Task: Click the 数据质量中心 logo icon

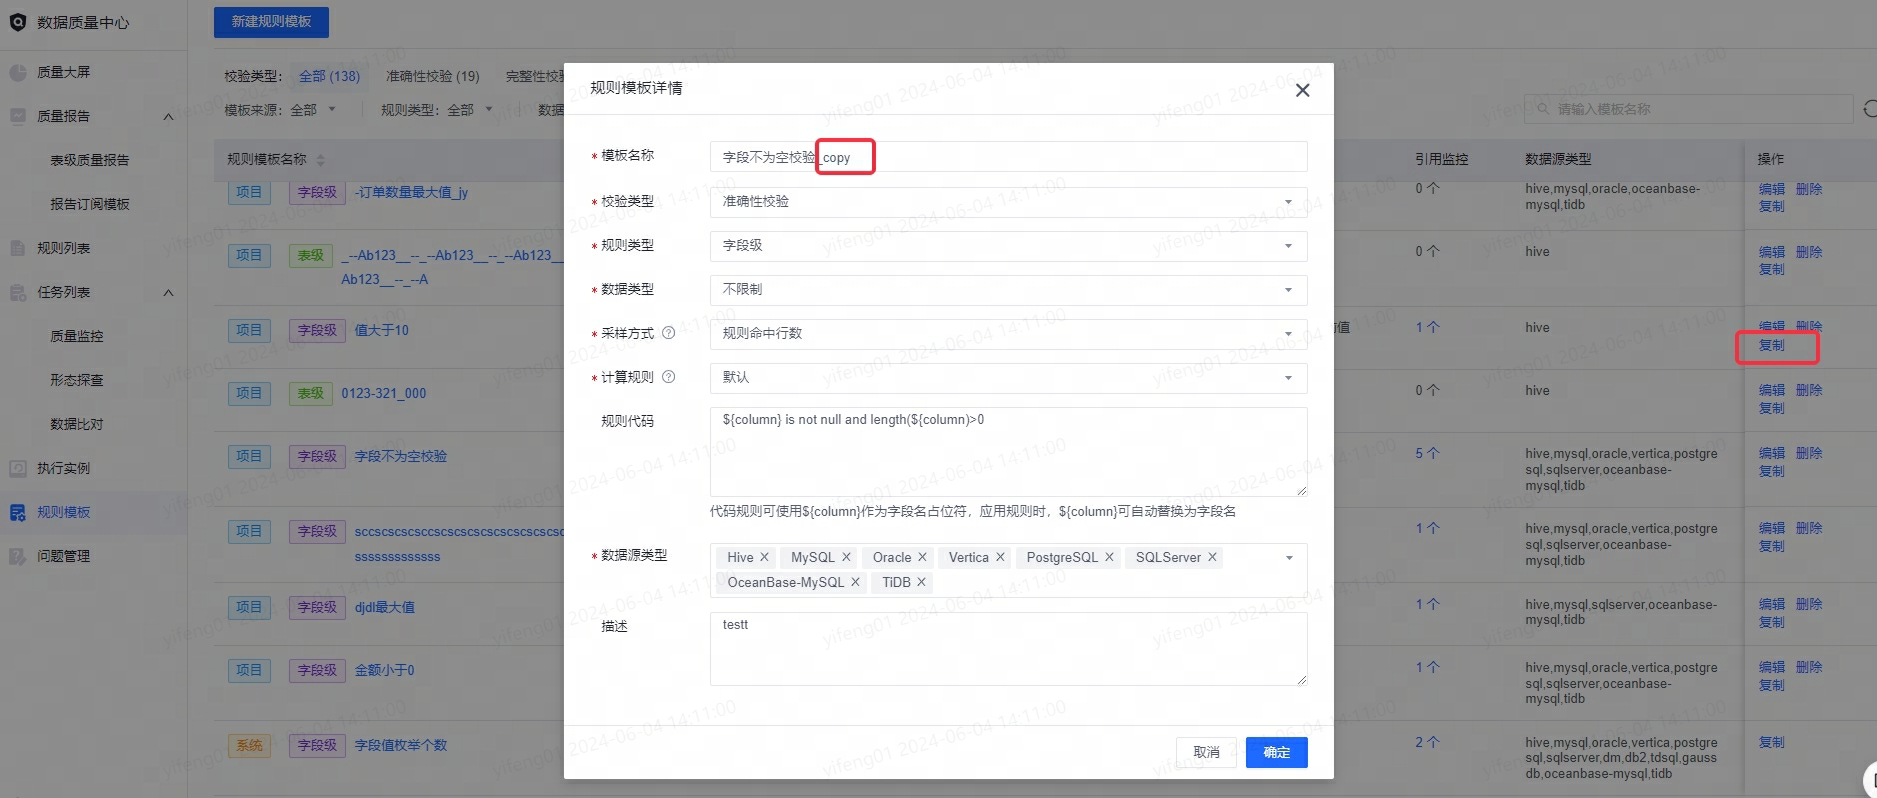Action: tap(18, 22)
